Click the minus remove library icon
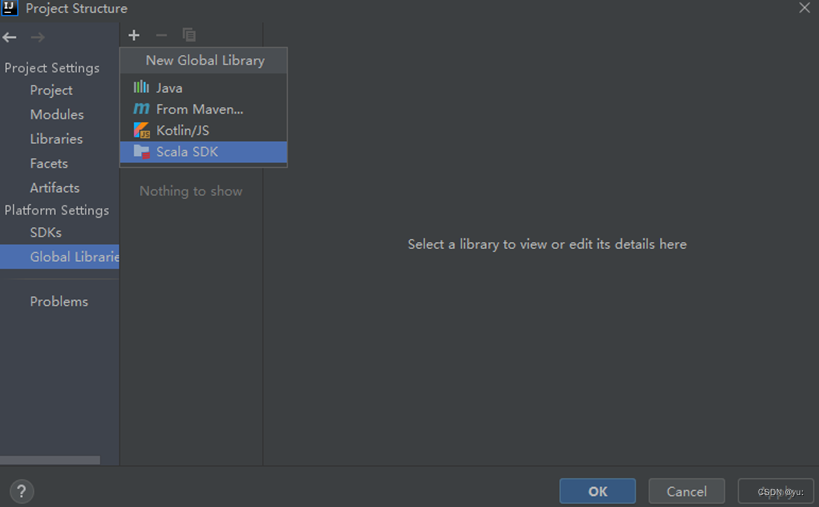 pos(161,35)
